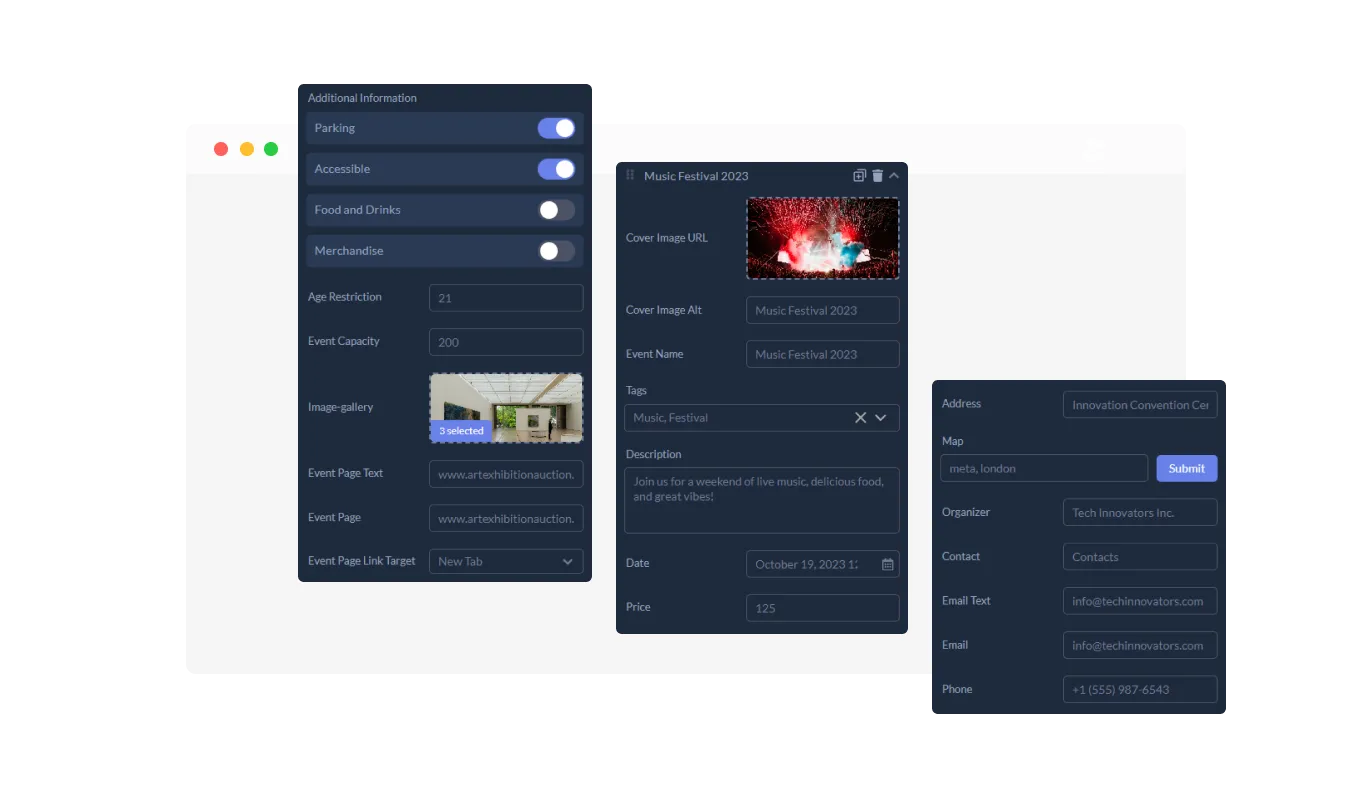The width and height of the screenshot is (1370, 800).
Task: Edit the Event Page URL field
Action: point(506,518)
